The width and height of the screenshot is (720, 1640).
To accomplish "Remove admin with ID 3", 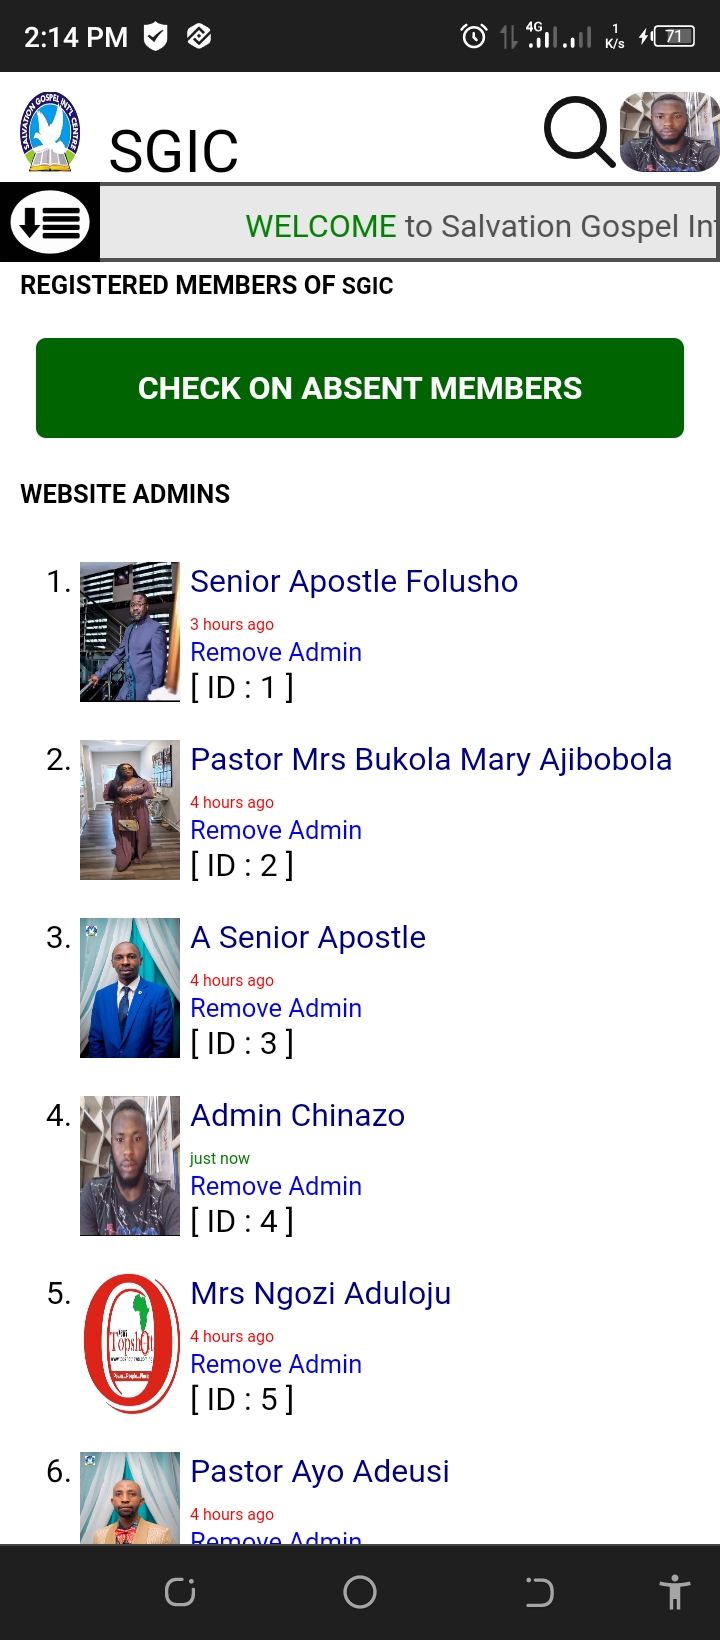I will (x=276, y=1008).
